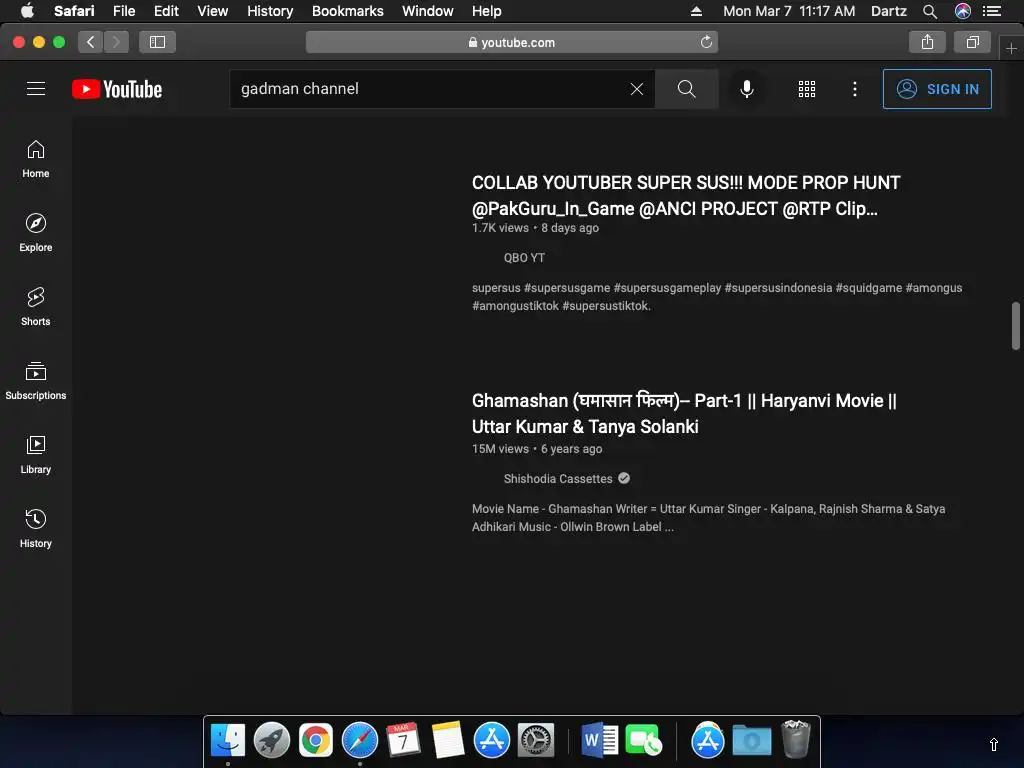1024x768 pixels.
Task: Open COLLAB YOUTUBER SUPER SUS video title
Action: click(686, 195)
